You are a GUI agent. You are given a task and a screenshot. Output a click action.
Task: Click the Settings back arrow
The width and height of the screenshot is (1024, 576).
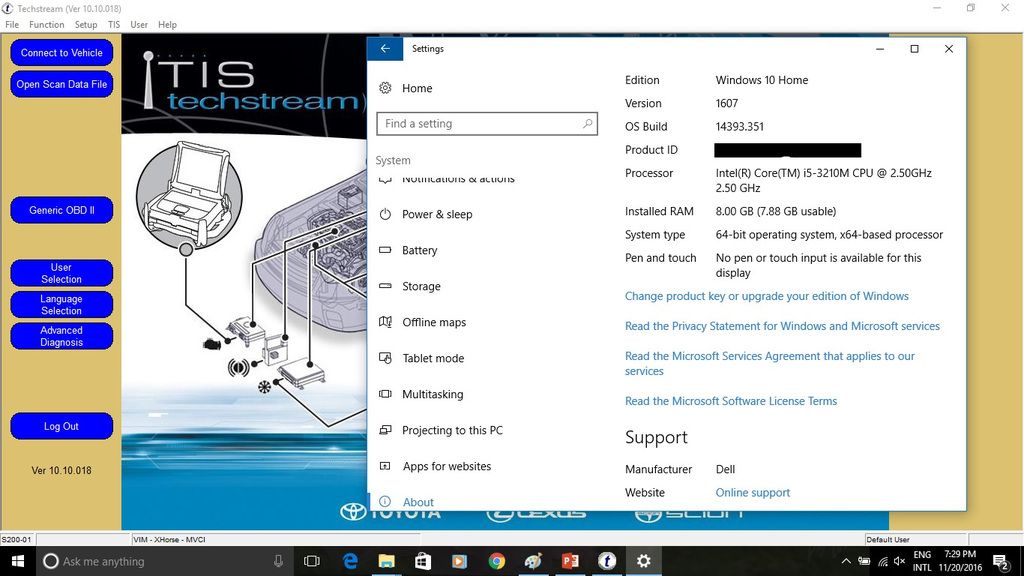click(385, 49)
